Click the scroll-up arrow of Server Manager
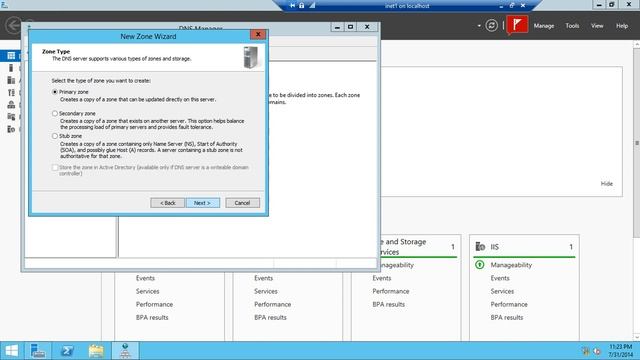 (x=637, y=44)
